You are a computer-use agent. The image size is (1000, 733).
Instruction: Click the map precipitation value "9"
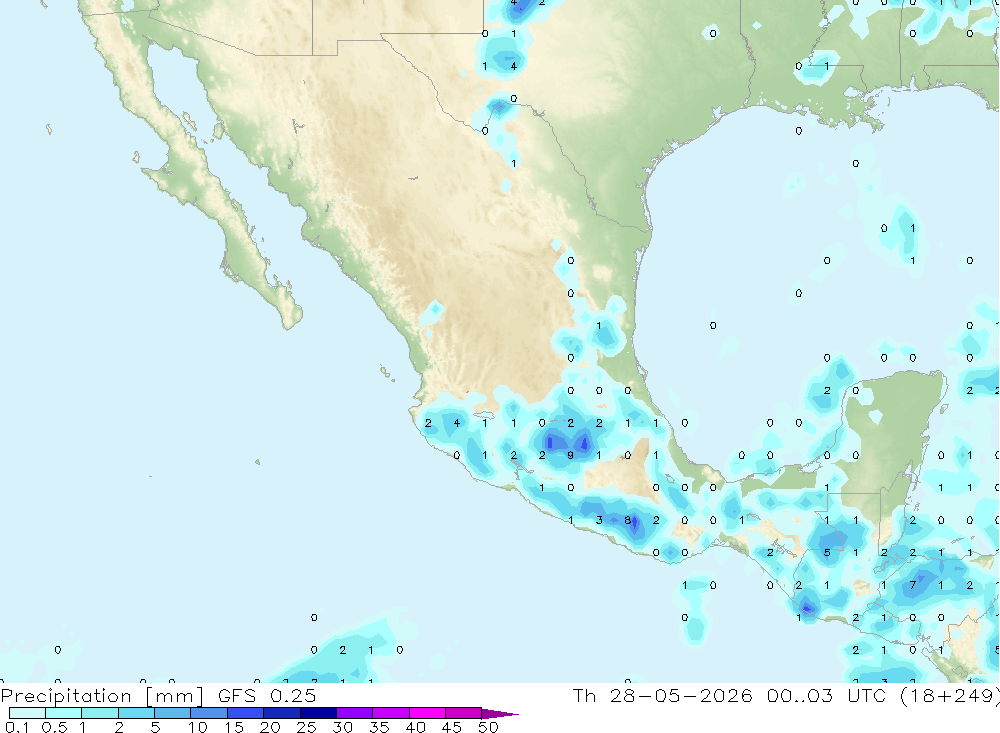point(570,455)
